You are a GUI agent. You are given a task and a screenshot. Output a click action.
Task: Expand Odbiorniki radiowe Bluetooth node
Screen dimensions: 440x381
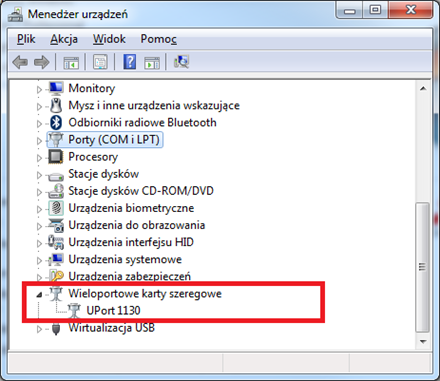pyautogui.click(x=39, y=124)
